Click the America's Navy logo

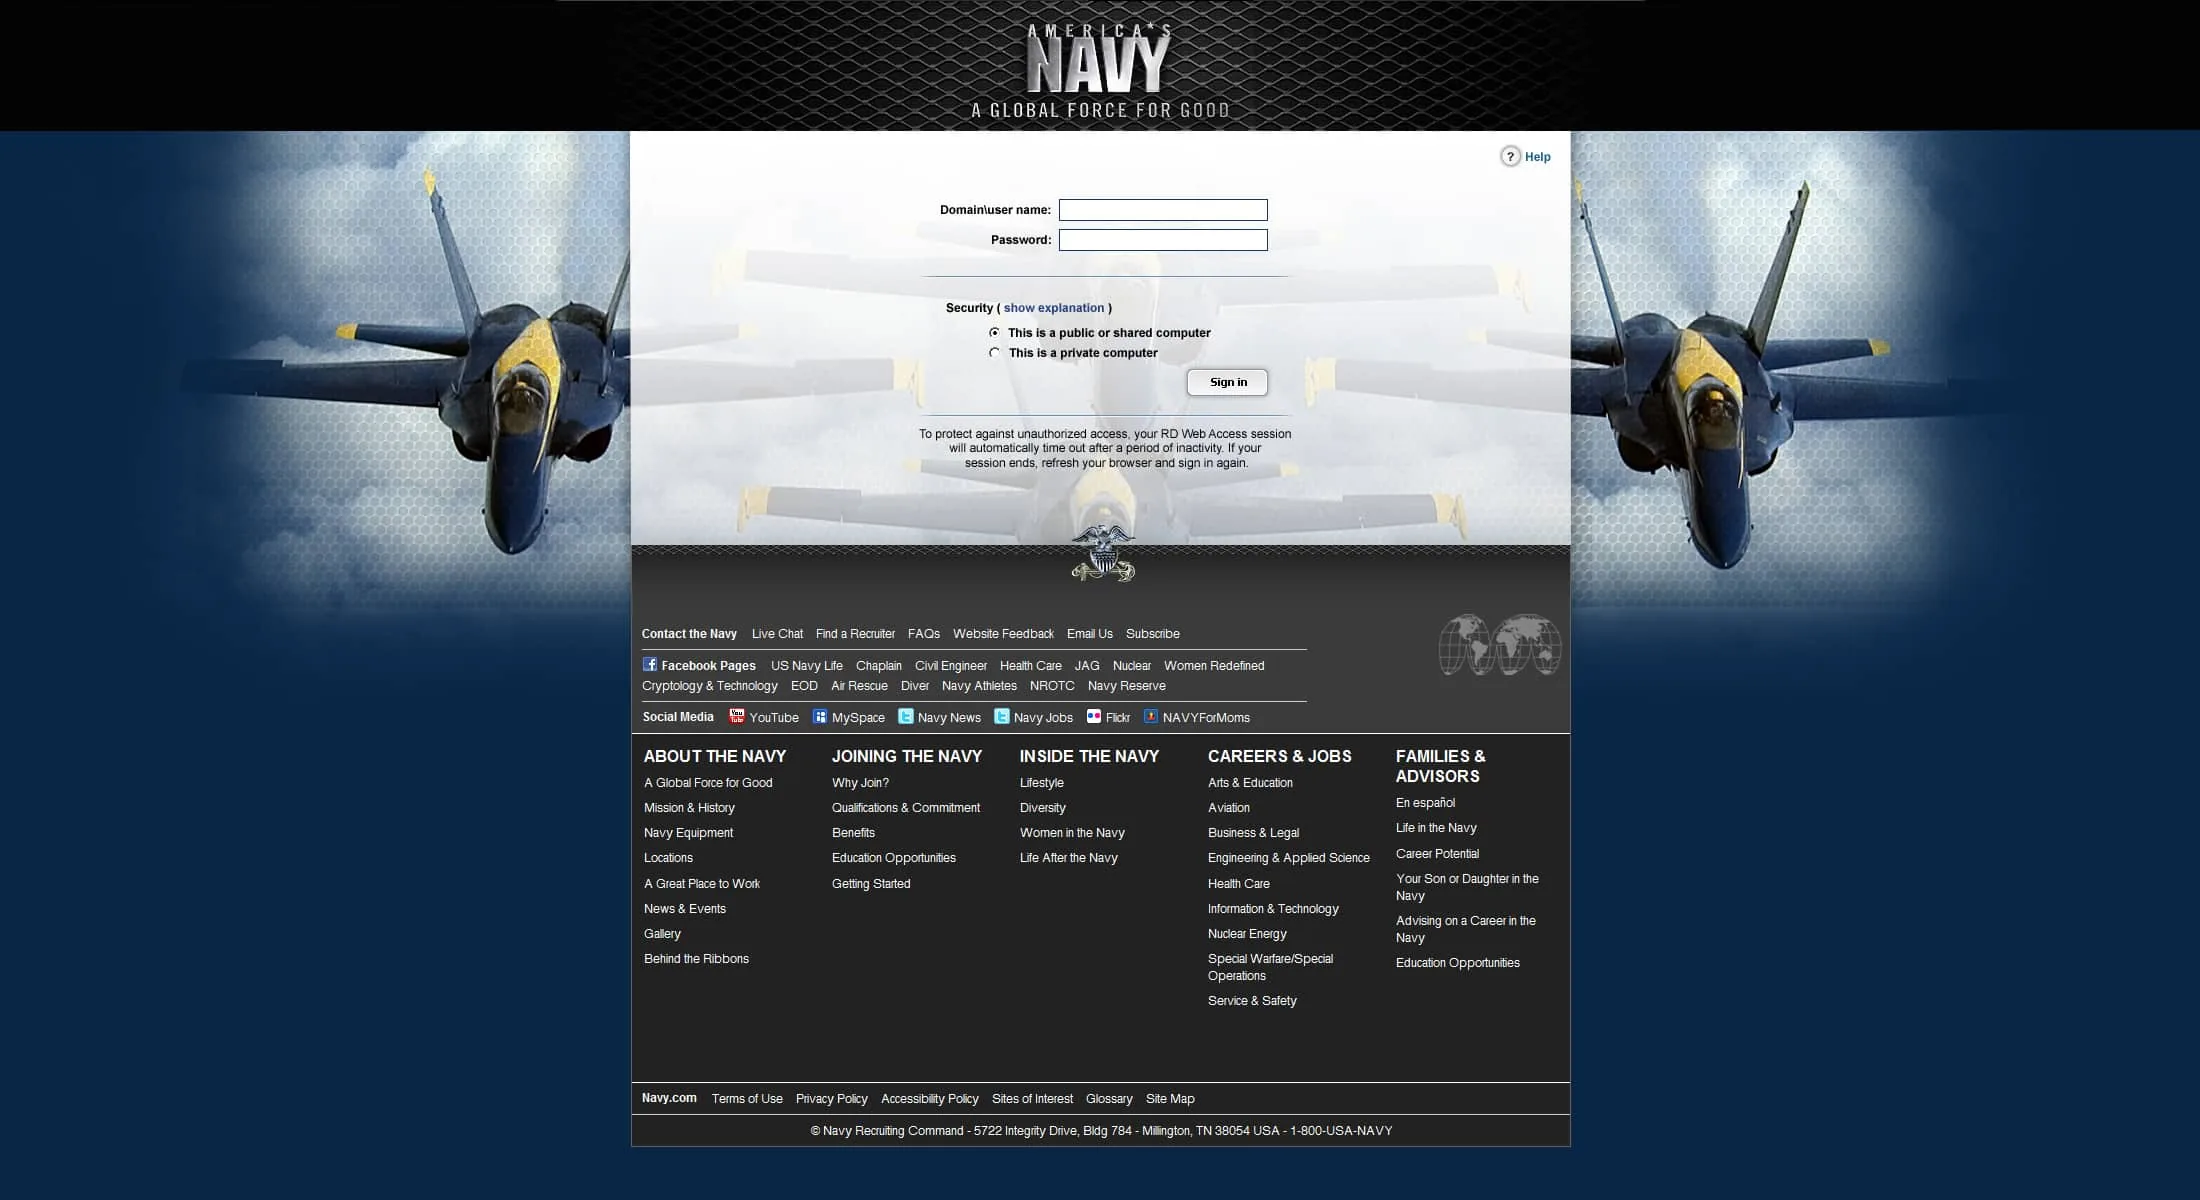tap(1100, 70)
